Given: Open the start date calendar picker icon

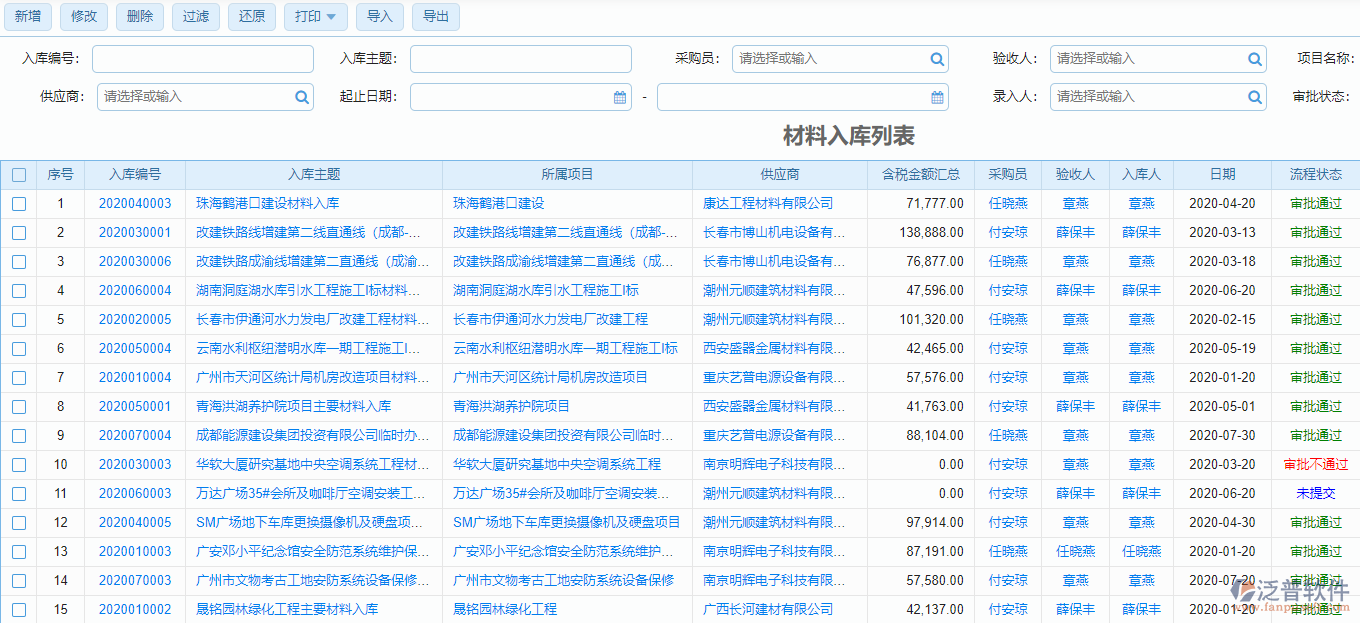Looking at the screenshot, I should [620, 97].
